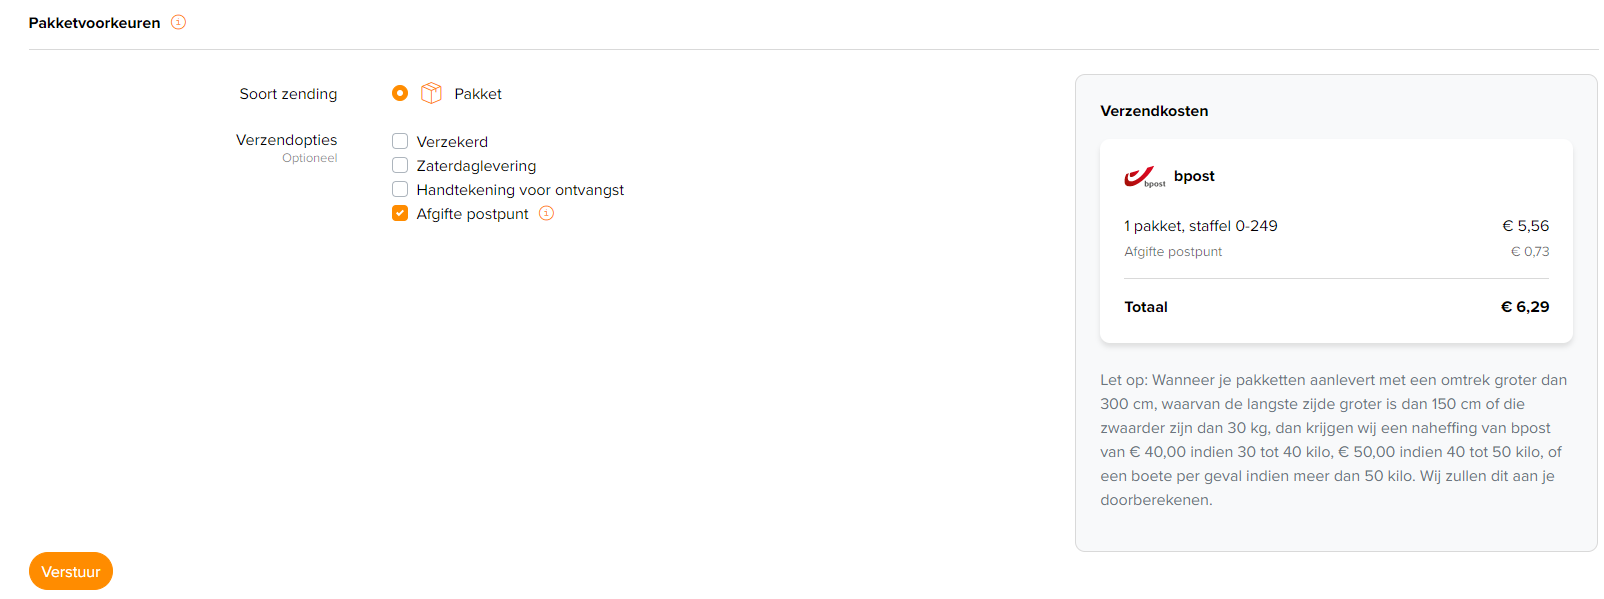Click the Zaterdaglevering label
This screenshot has height=599, width=1604.
click(x=476, y=166)
